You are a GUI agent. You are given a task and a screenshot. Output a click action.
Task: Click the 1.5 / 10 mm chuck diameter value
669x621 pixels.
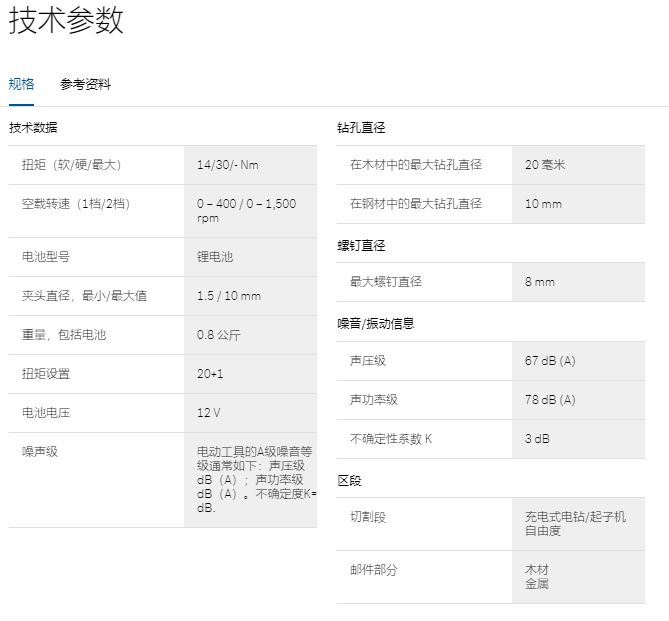228,296
